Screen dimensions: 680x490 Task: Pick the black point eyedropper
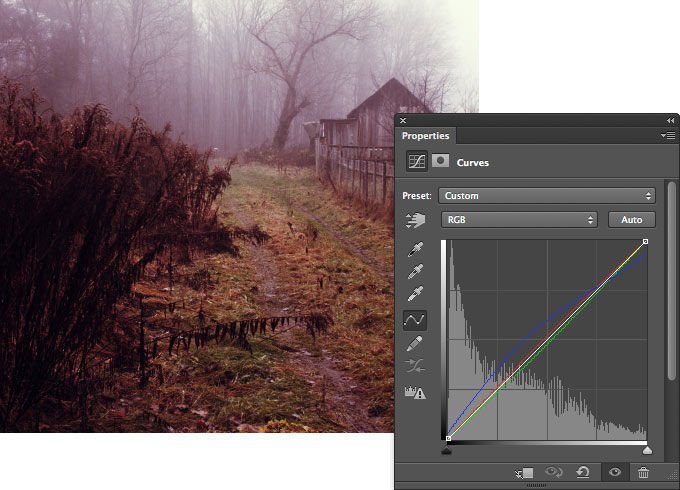(415, 249)
